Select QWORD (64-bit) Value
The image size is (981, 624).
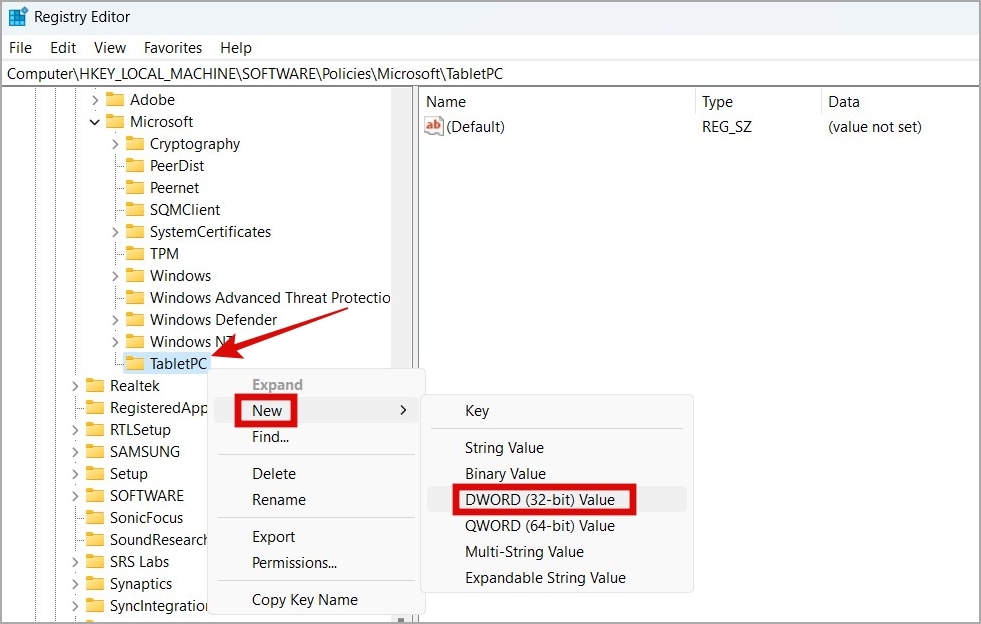[x=557, y=526]
